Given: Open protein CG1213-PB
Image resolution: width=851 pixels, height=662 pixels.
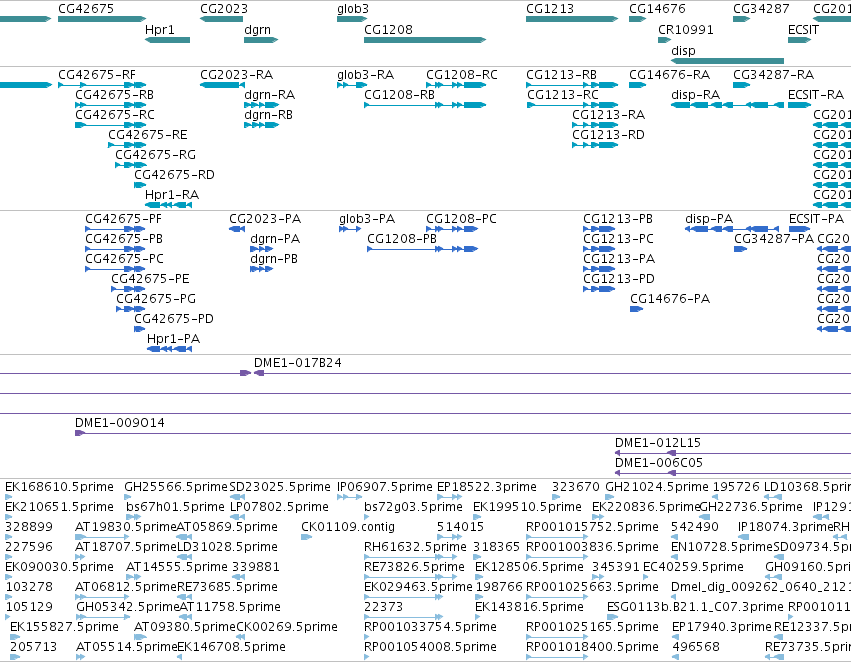Looking at the screenshot, I should pos(618,219).
